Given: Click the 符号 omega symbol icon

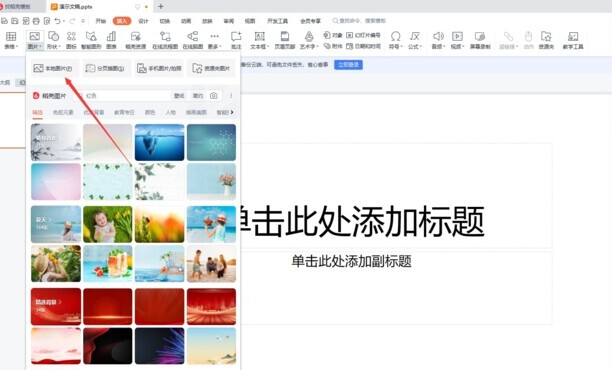Looking at the screenshot, I should pyautogui.click(x=395, y=37).
